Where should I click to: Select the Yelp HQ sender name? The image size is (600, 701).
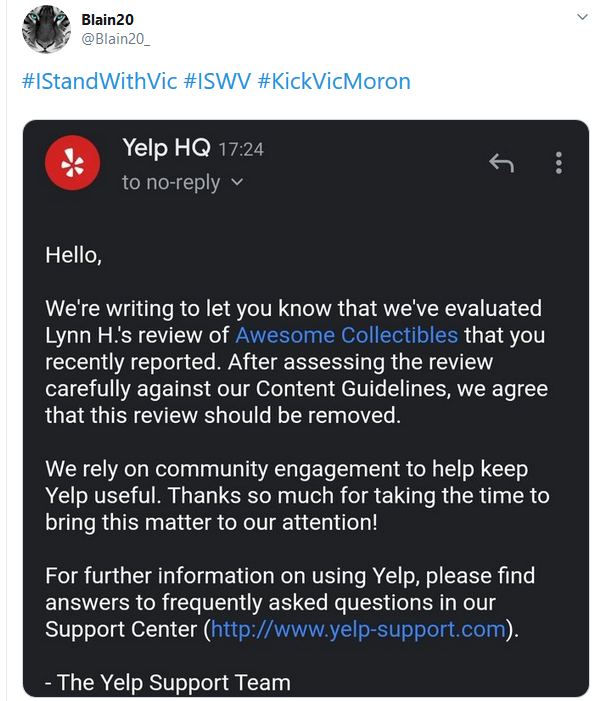(166, 148)
